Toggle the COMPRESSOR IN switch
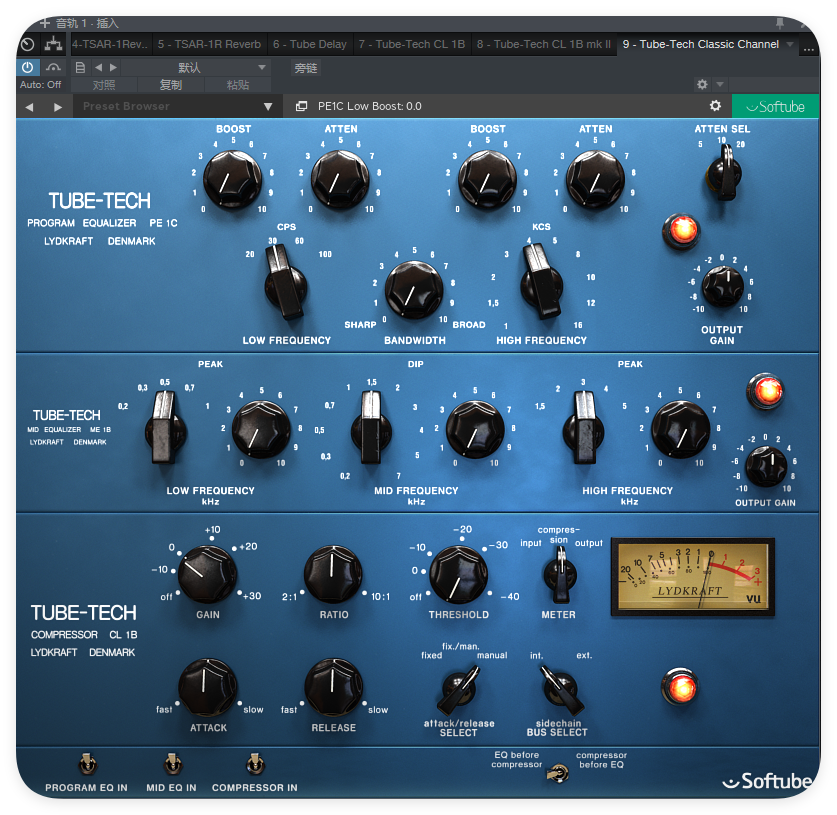This screenshot has width=837, height=815. 255,764
